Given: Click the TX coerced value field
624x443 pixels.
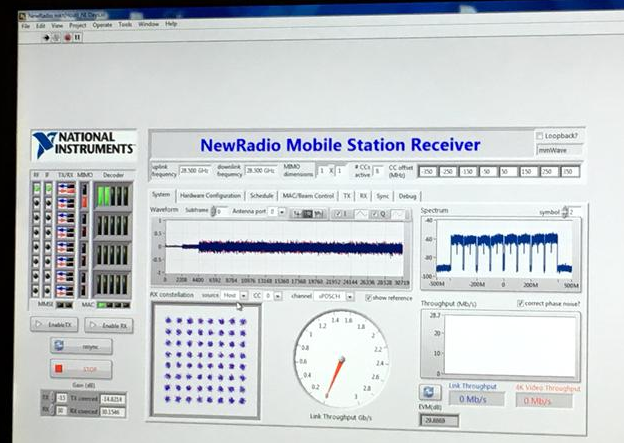Looking at the screenshot, I should [112, 399].
